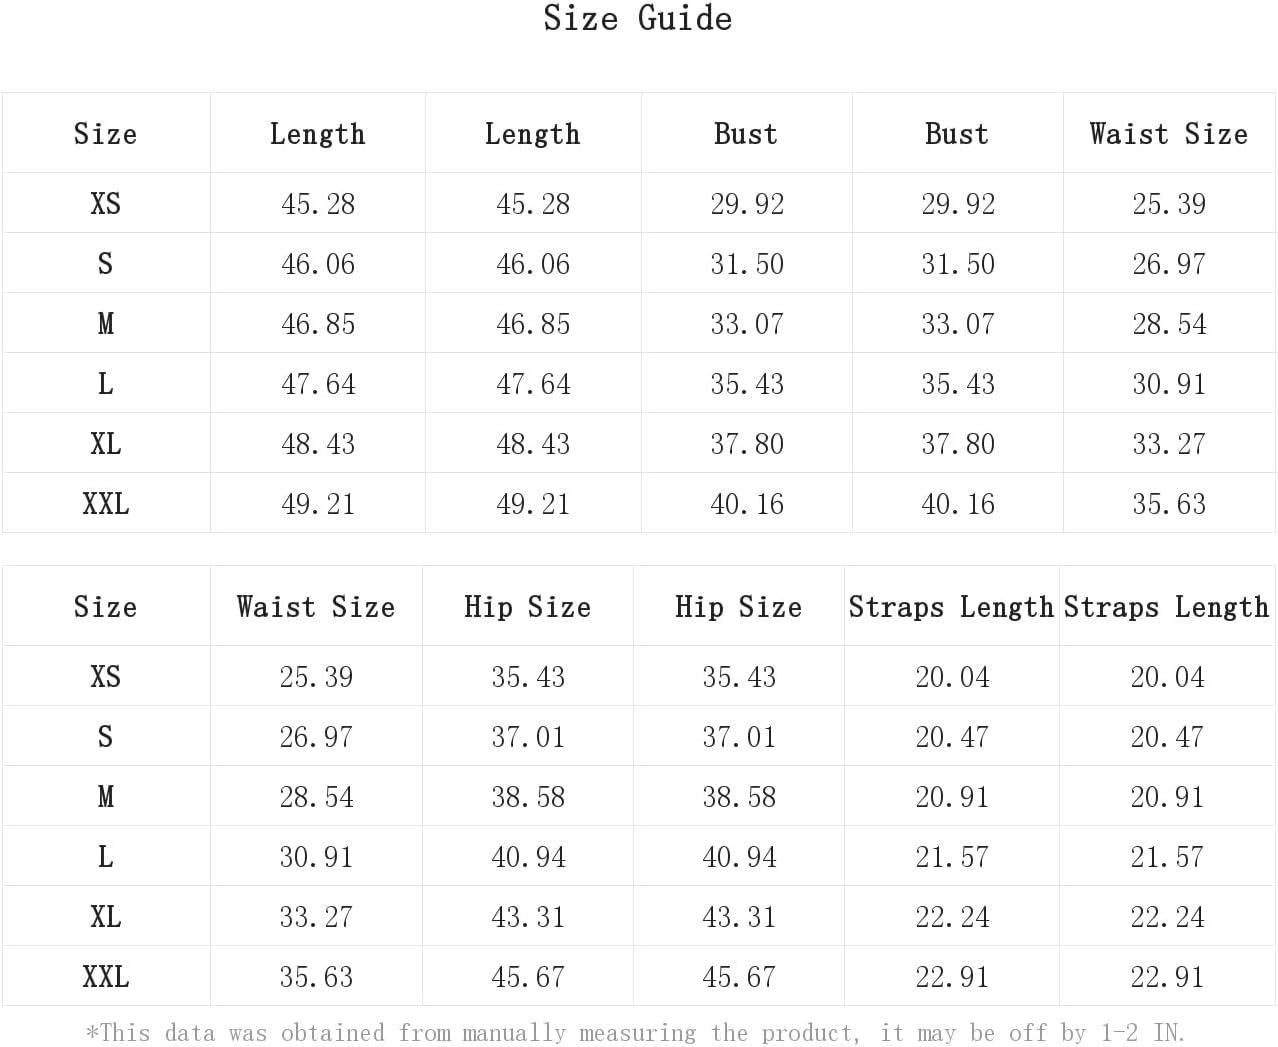Select the XS row label in upper table
Image resolution: width=1278 pixels, height=1047 pixels.
coord(105,204)
